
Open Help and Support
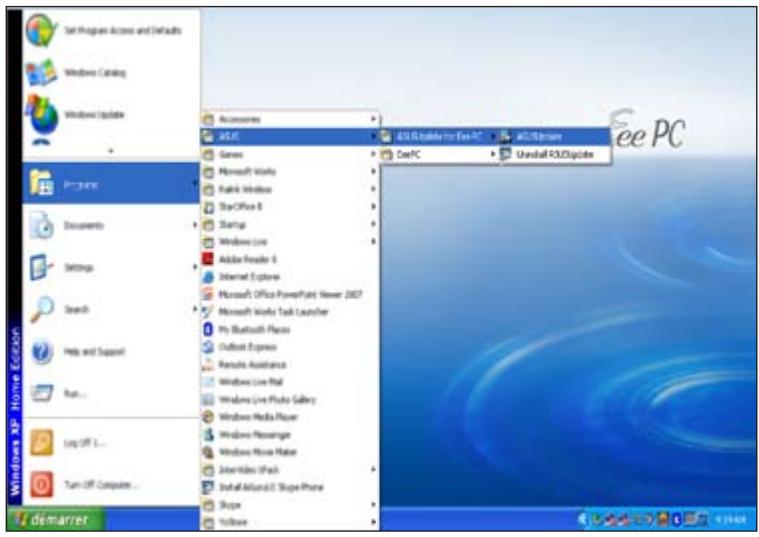(111, 352)
